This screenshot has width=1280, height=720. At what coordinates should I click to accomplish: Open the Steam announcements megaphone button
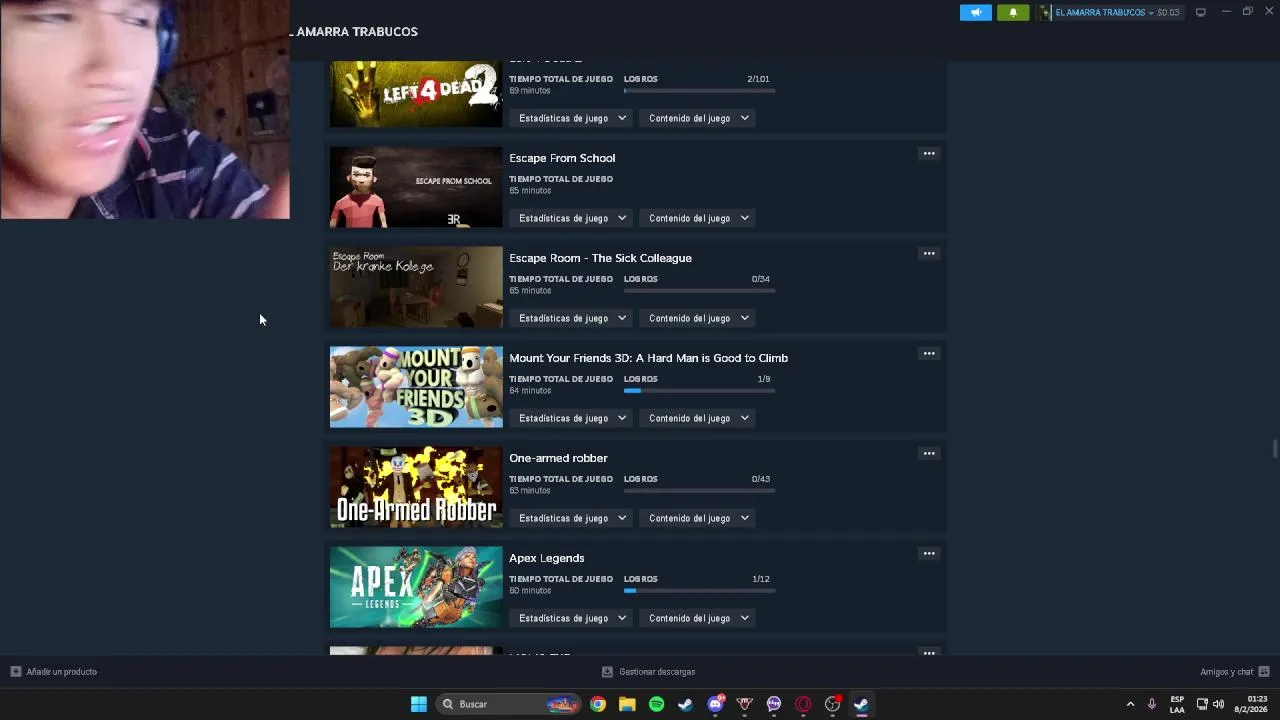(976, 12)
